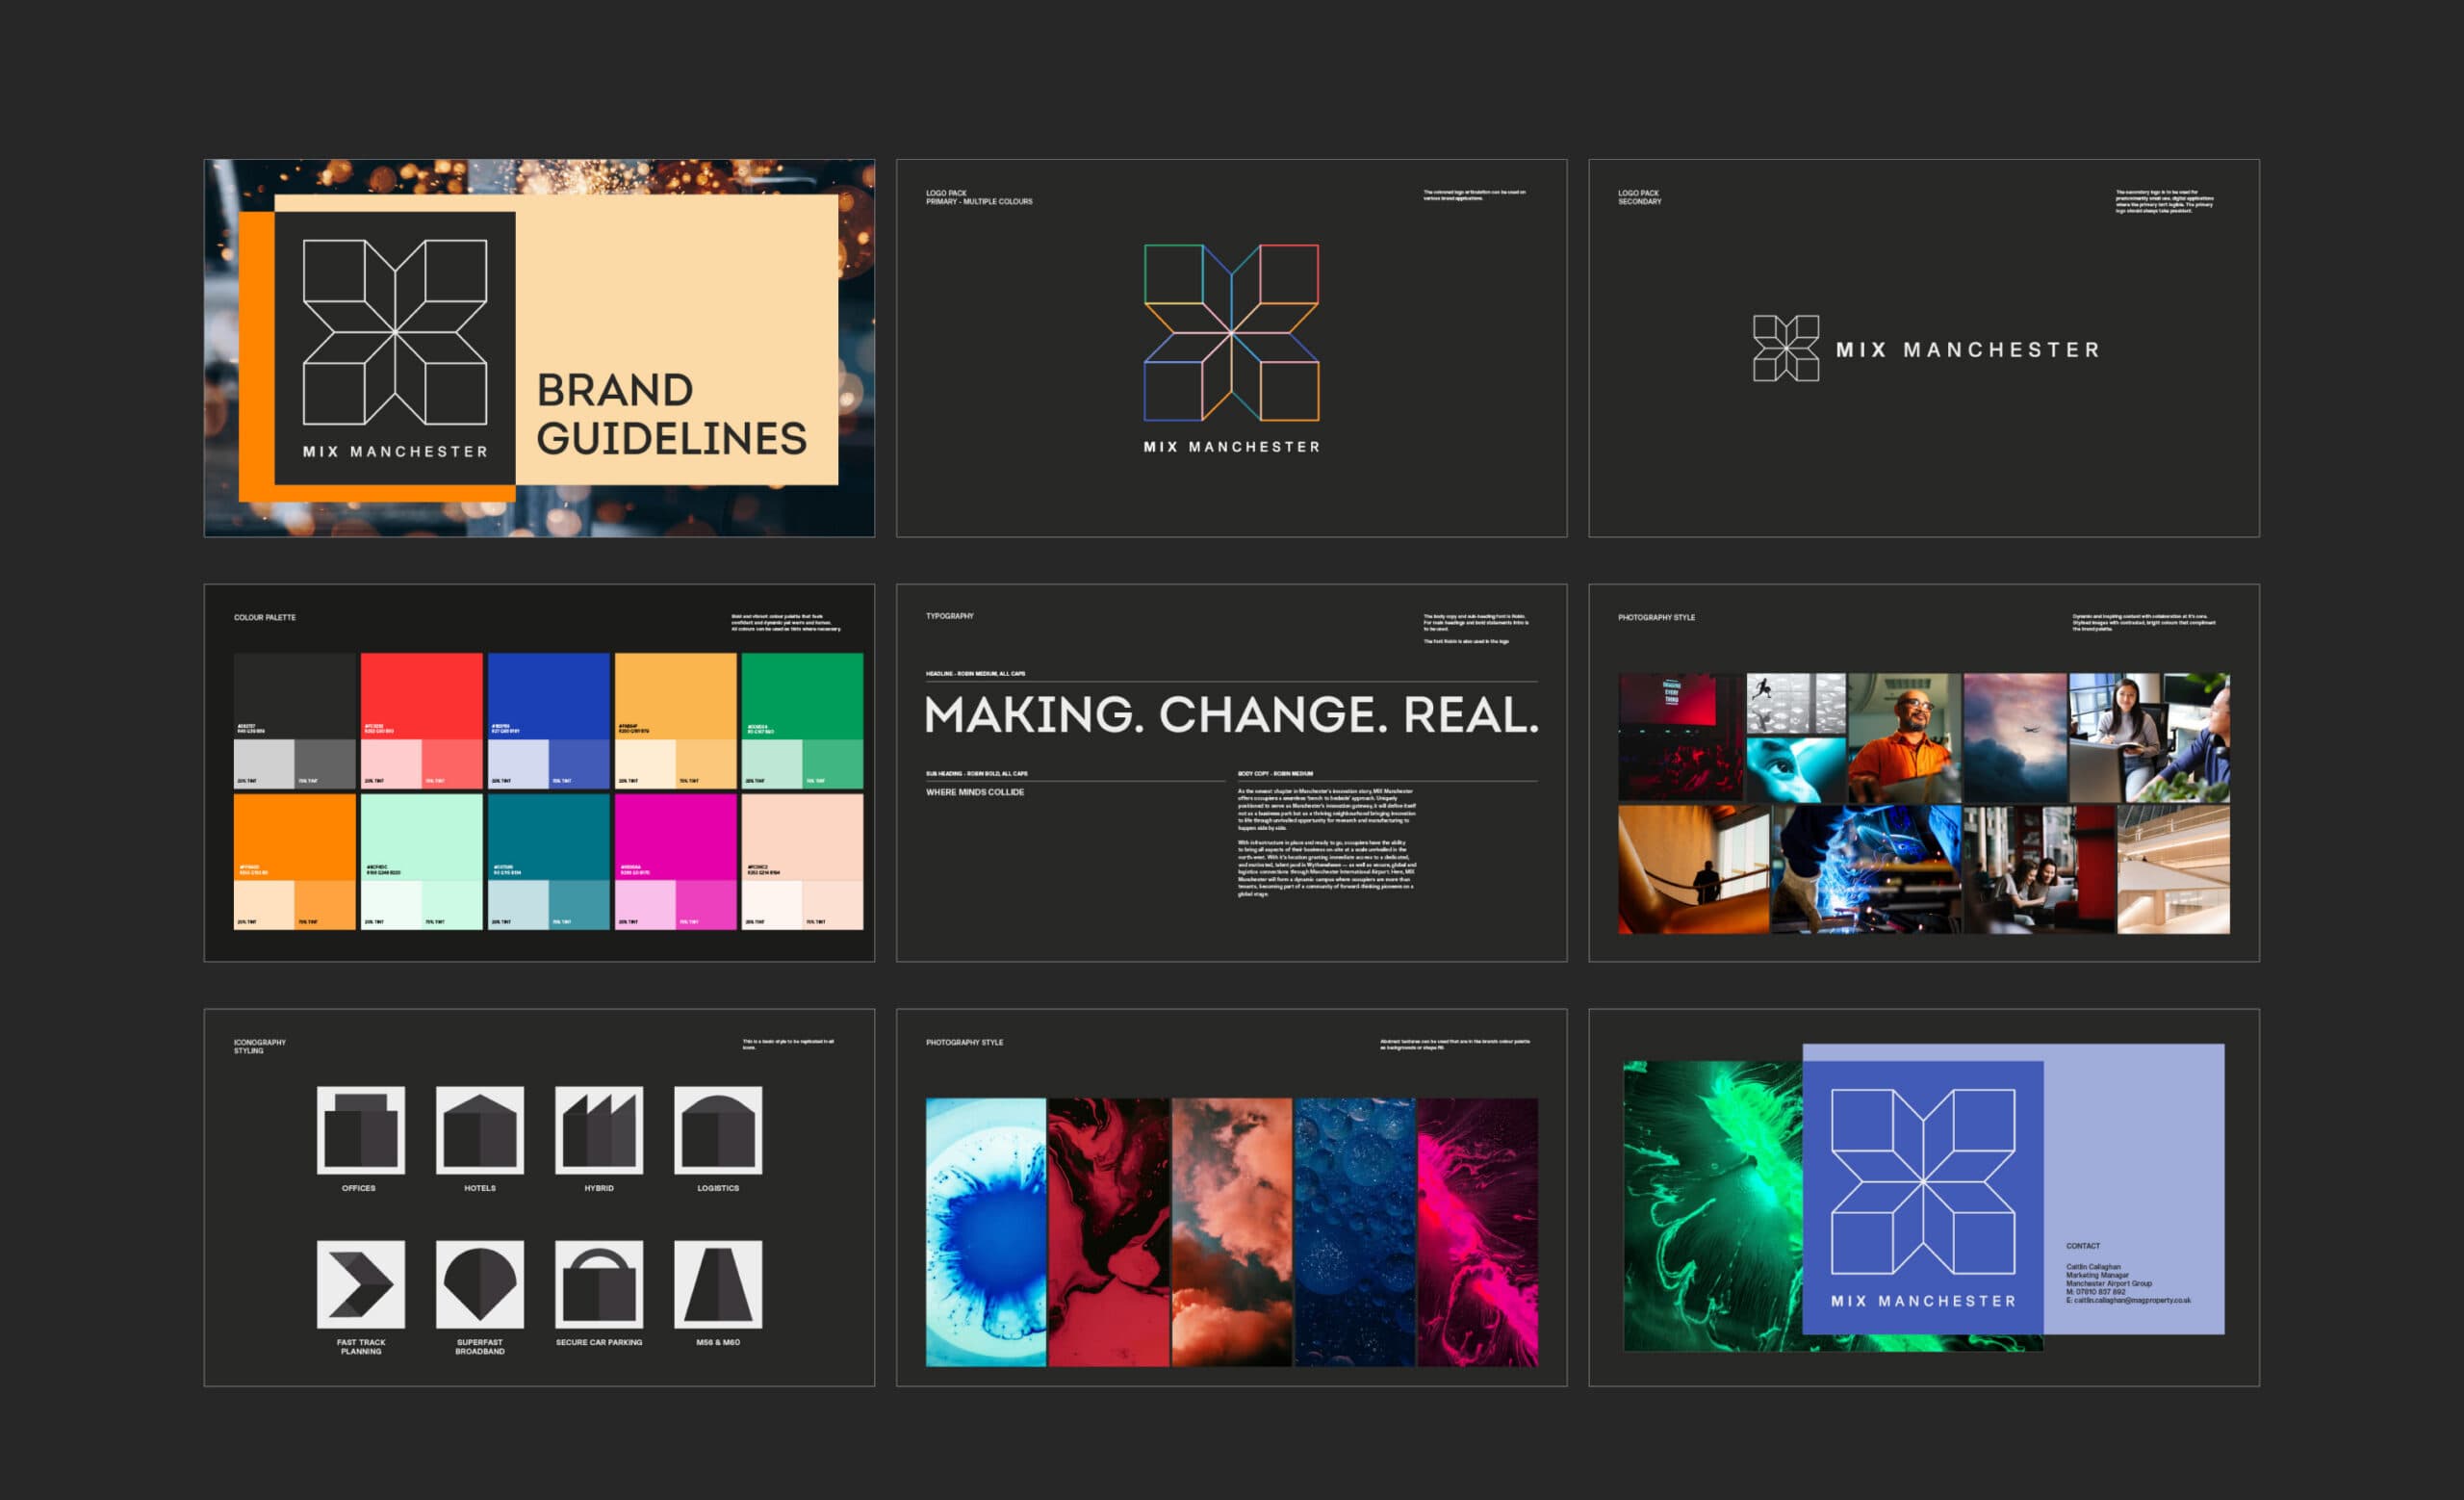Select the pink clouds texture image
The image size is (2464, 1500).
[x=1232, y=1232]
